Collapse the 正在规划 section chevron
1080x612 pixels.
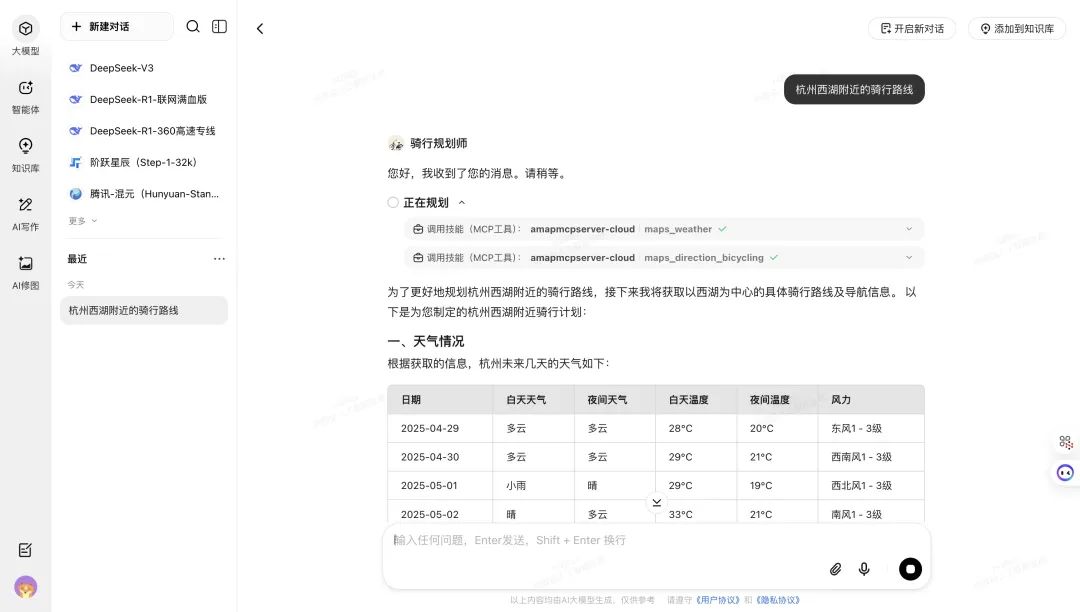[462, 202]
